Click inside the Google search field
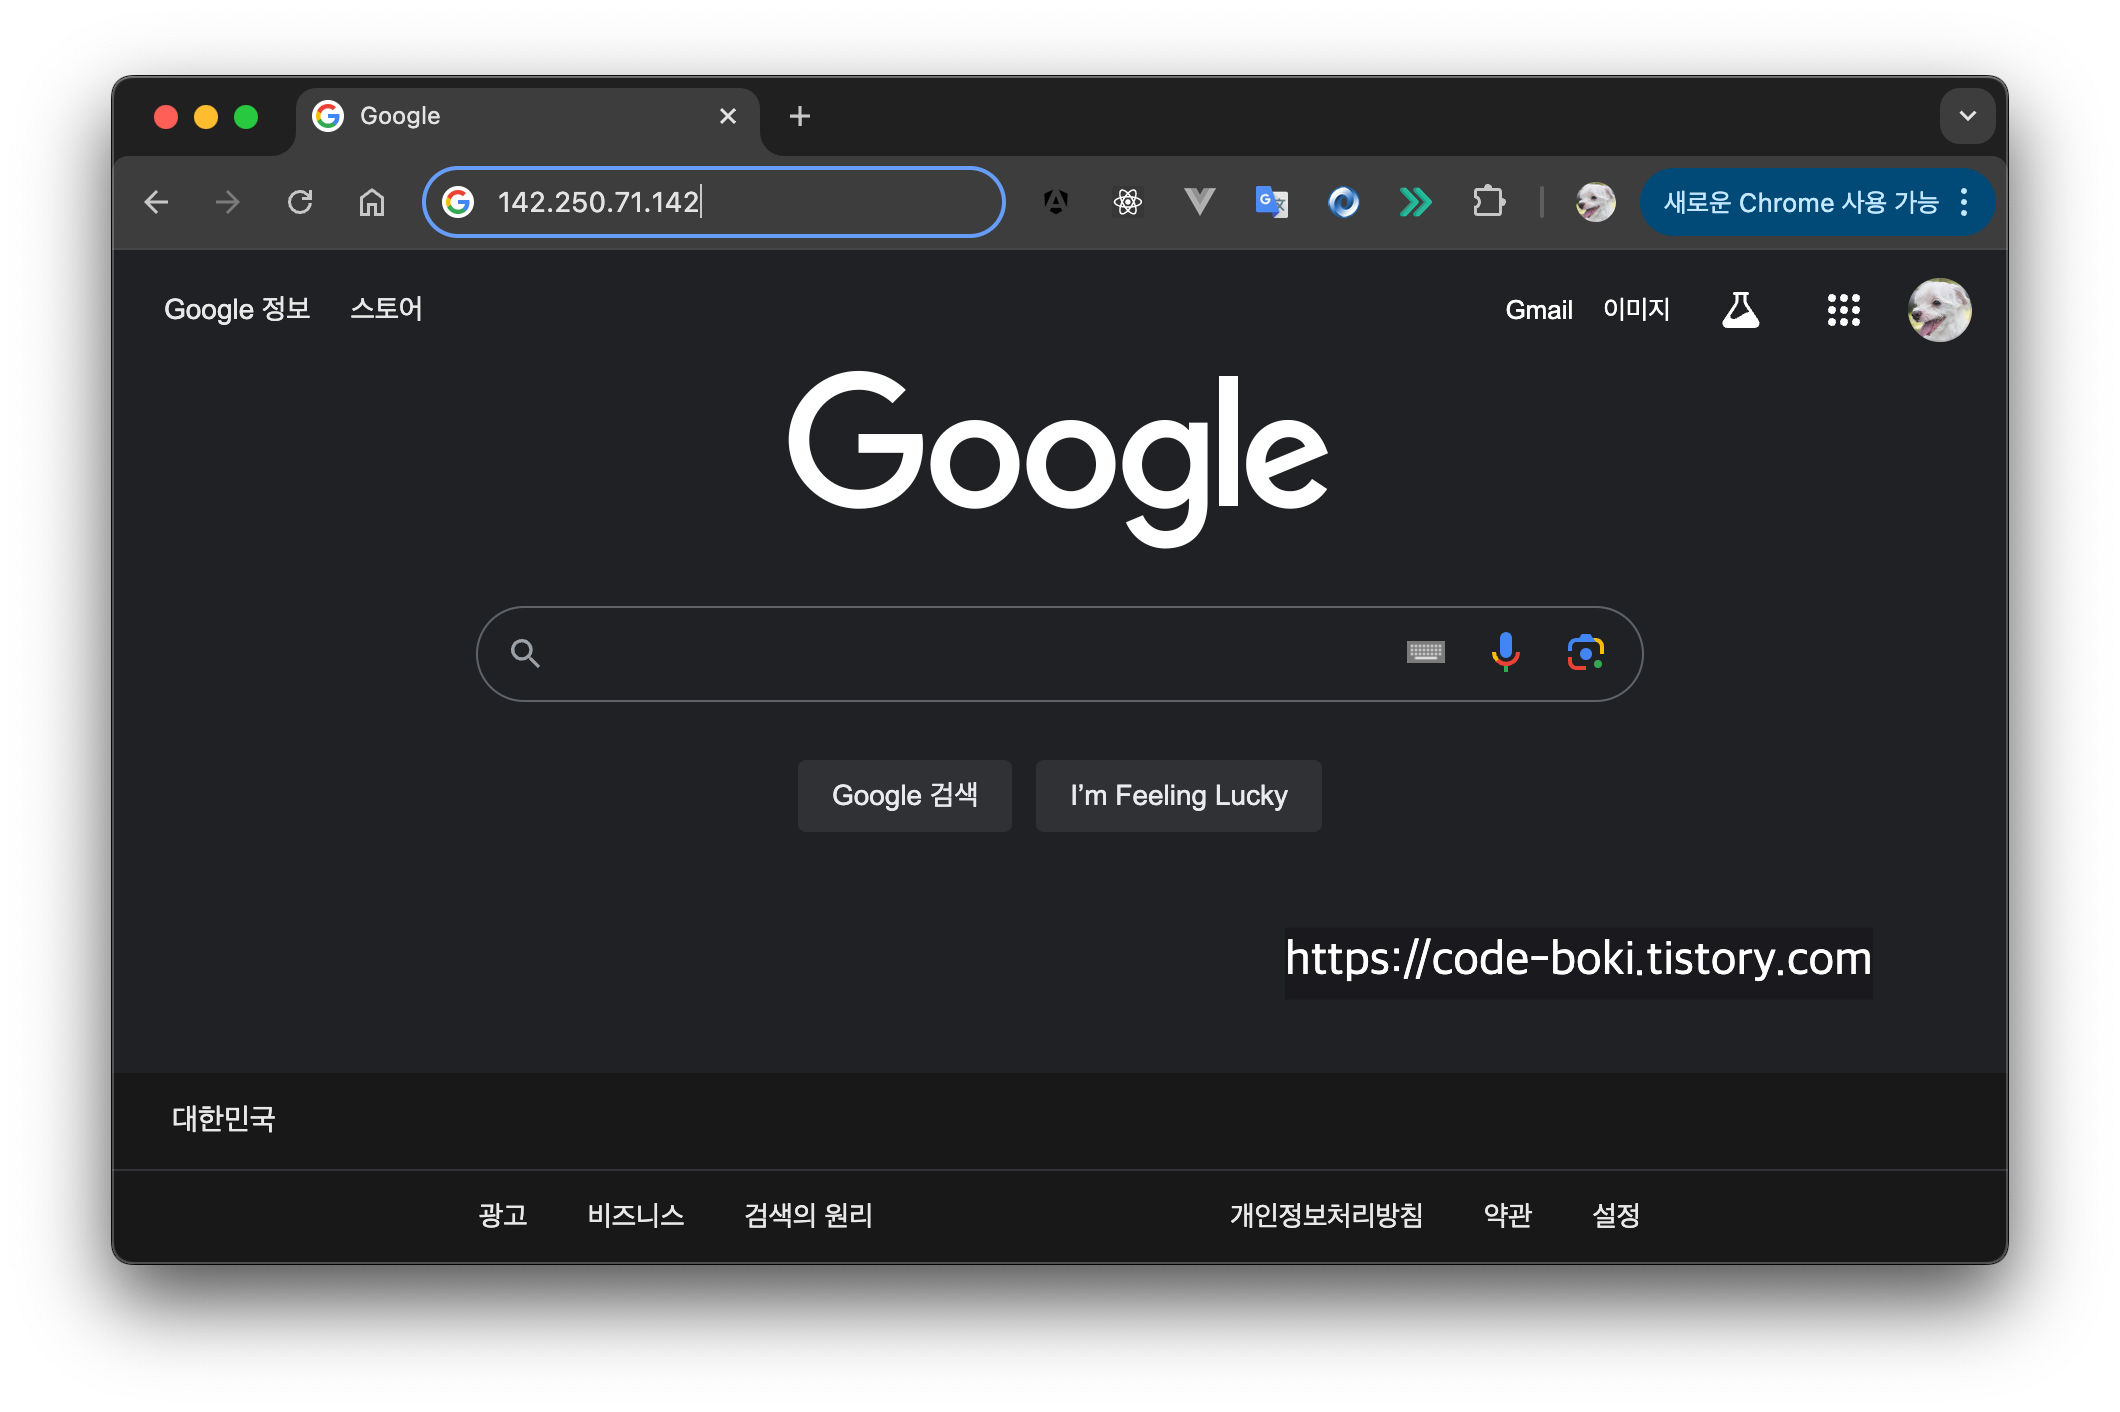This screenshot has height=1412, width=2120. [x=960, y=653]
